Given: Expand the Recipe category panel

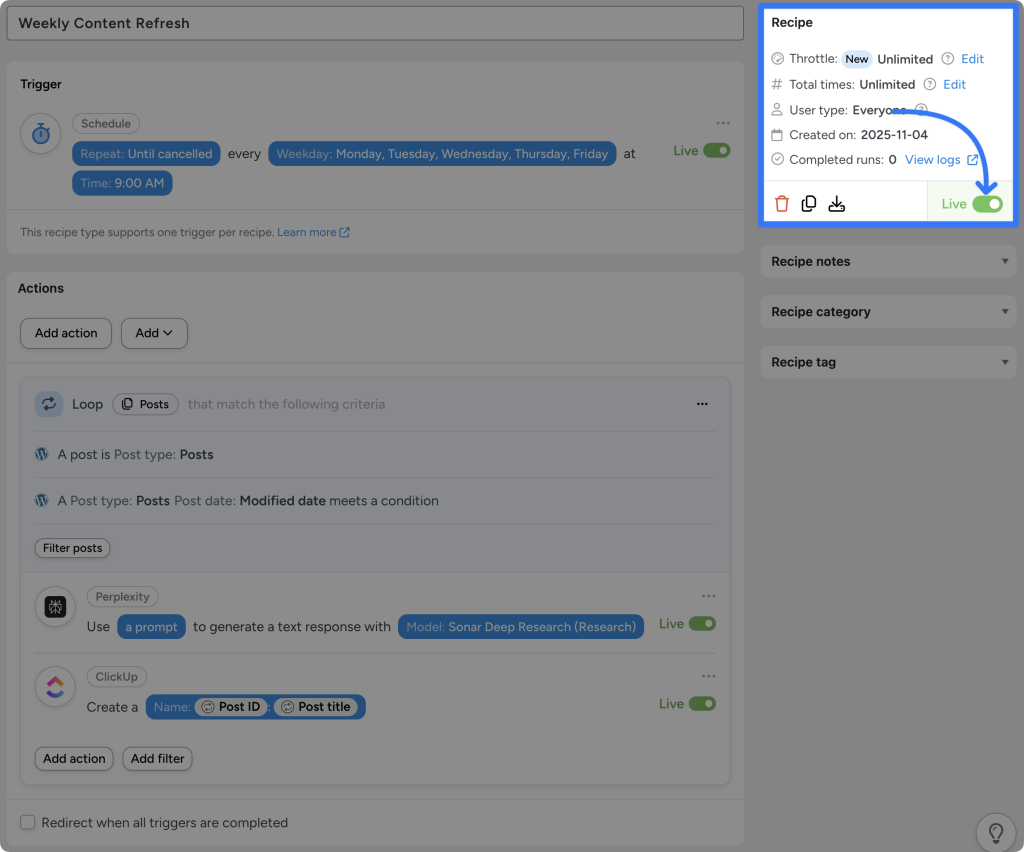Looking at the screenshot, I should 887,311.
